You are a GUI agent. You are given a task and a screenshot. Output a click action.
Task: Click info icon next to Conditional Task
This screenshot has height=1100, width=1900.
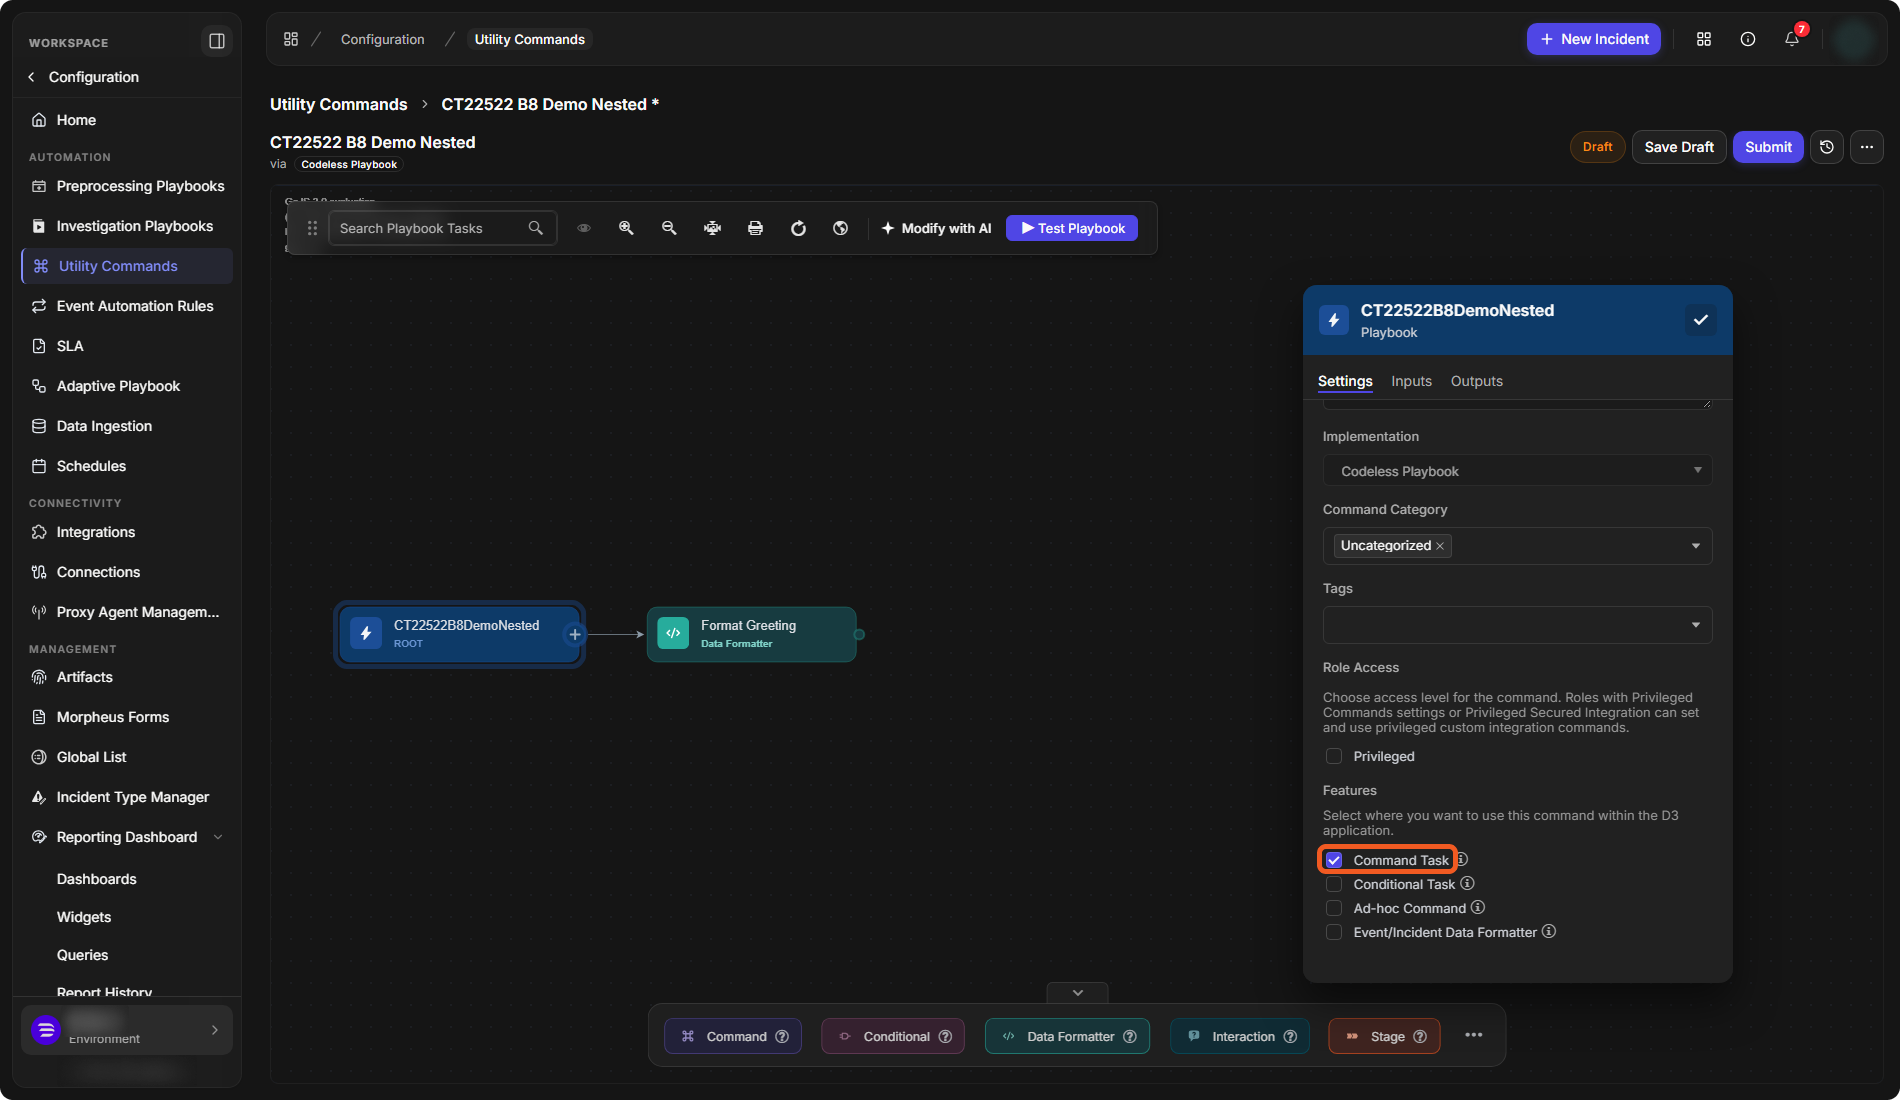(1467, 883)
